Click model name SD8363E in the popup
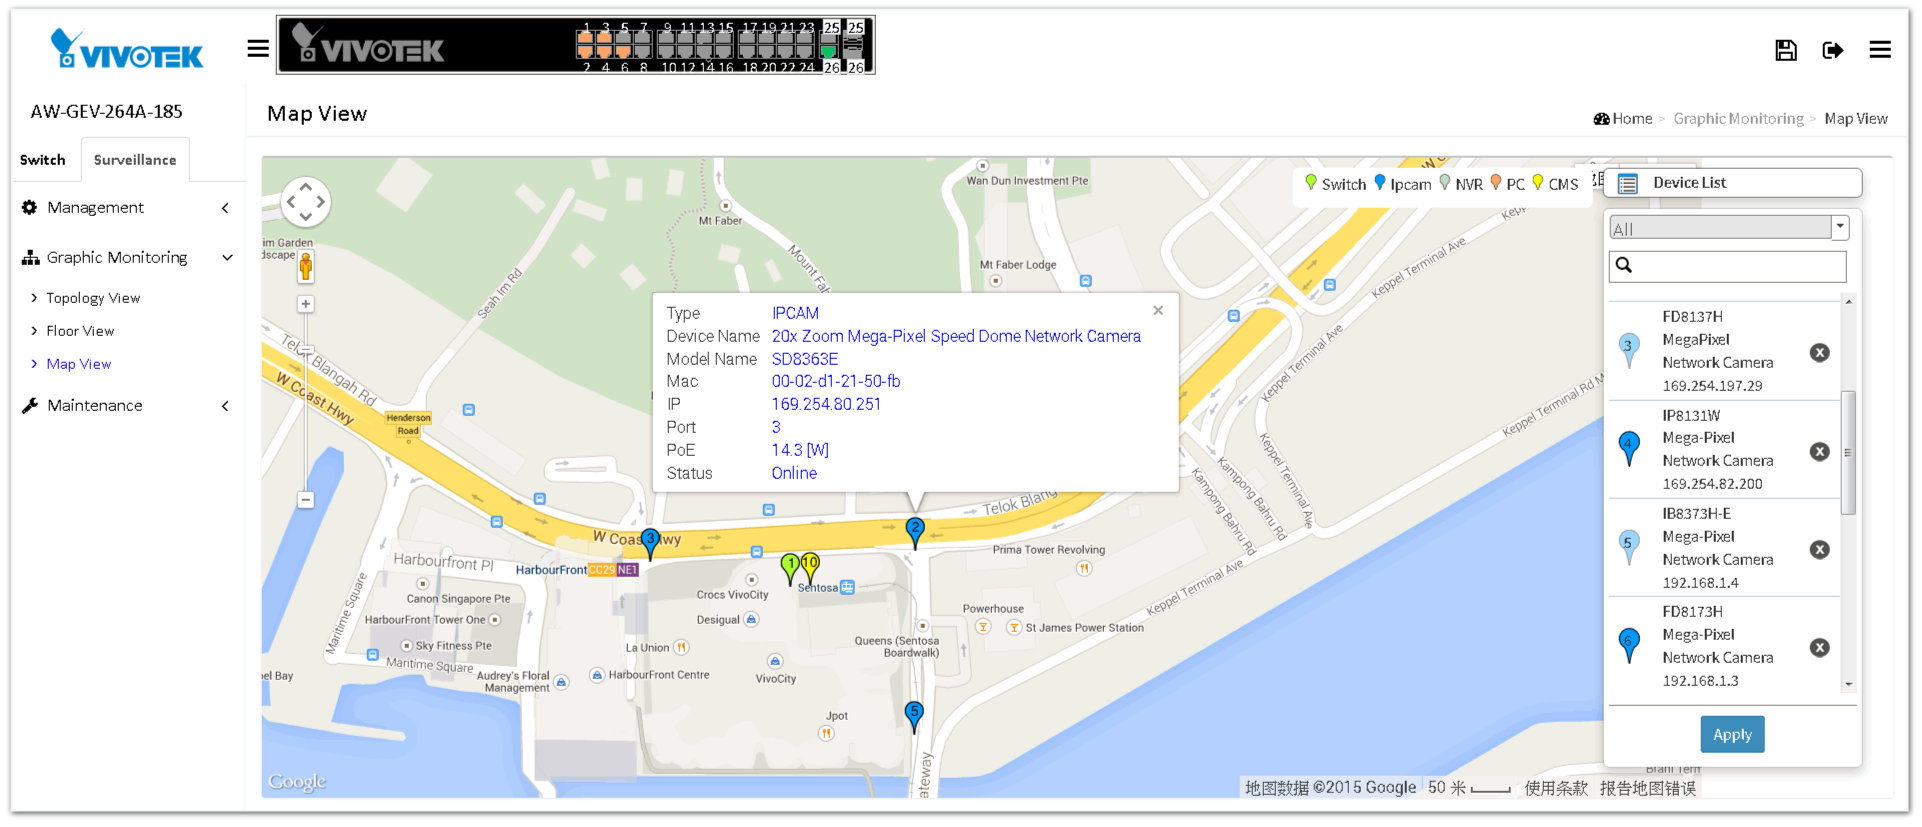The height and width of the screenshot is (827, 1922). click(x=804, y=359)
